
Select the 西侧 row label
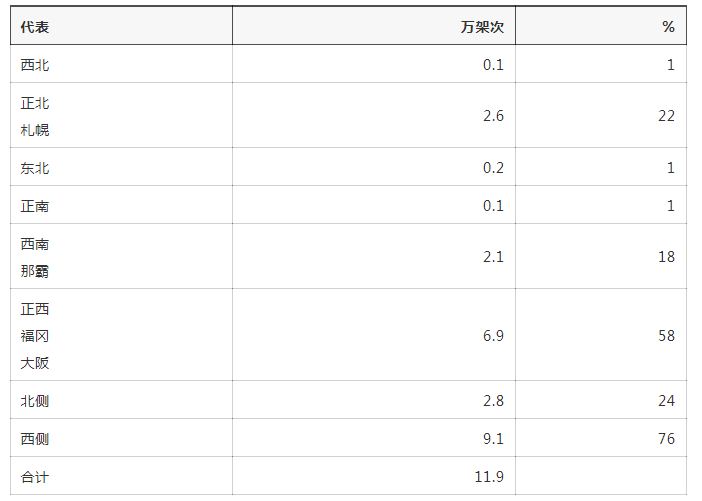coord(35,439)
